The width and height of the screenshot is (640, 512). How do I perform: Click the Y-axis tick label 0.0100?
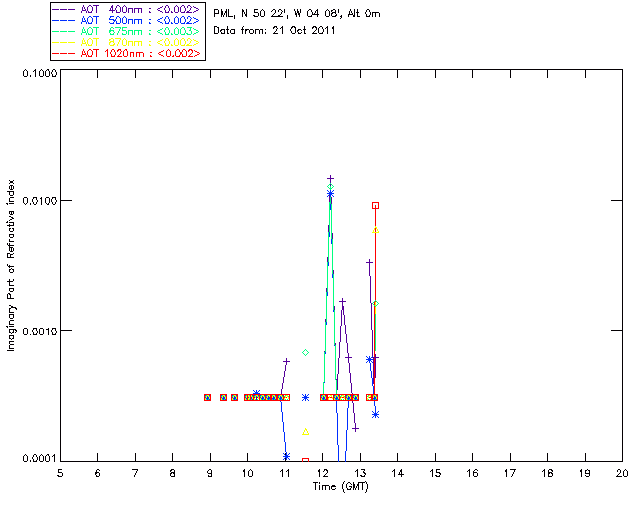(40, 201)
